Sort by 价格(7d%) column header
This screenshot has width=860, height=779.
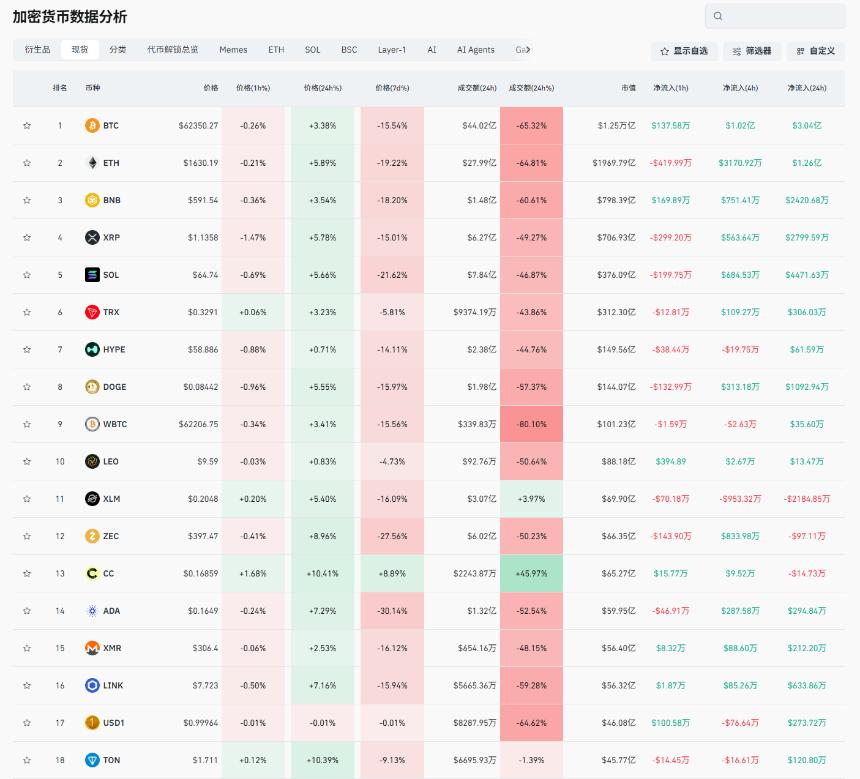click(392, 88)
